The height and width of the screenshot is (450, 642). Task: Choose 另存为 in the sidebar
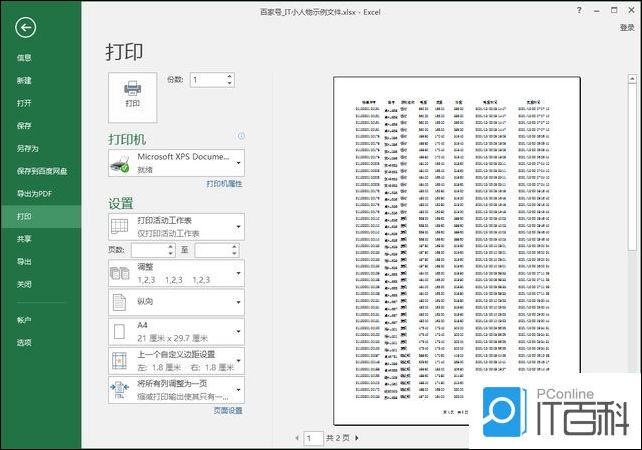click(27, 149)
